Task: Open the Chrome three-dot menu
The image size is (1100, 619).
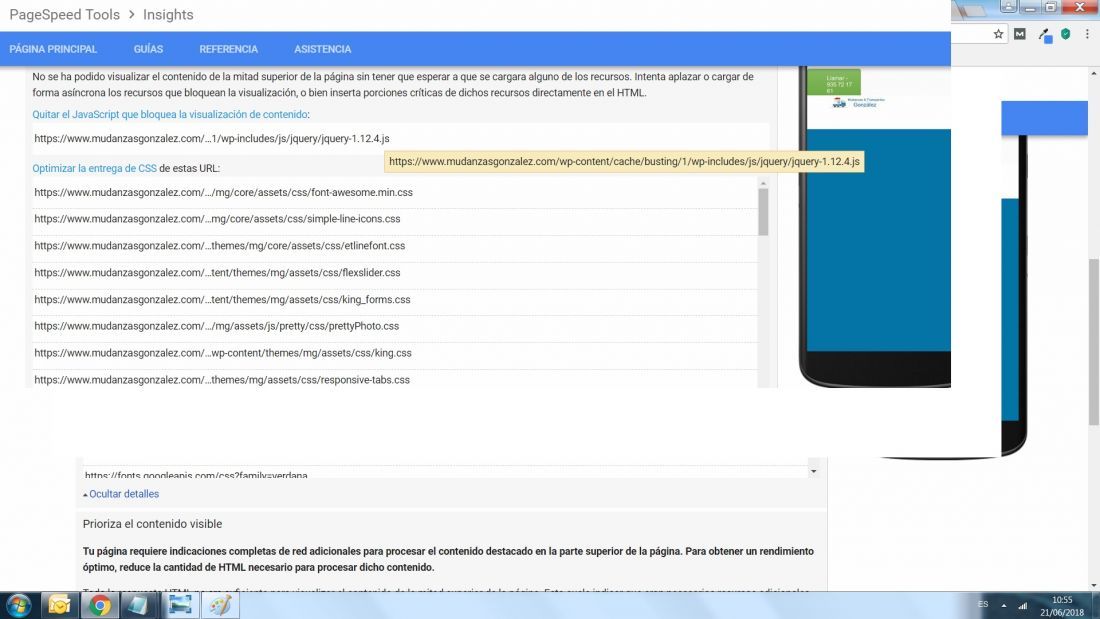Action: coord(1087,34)
